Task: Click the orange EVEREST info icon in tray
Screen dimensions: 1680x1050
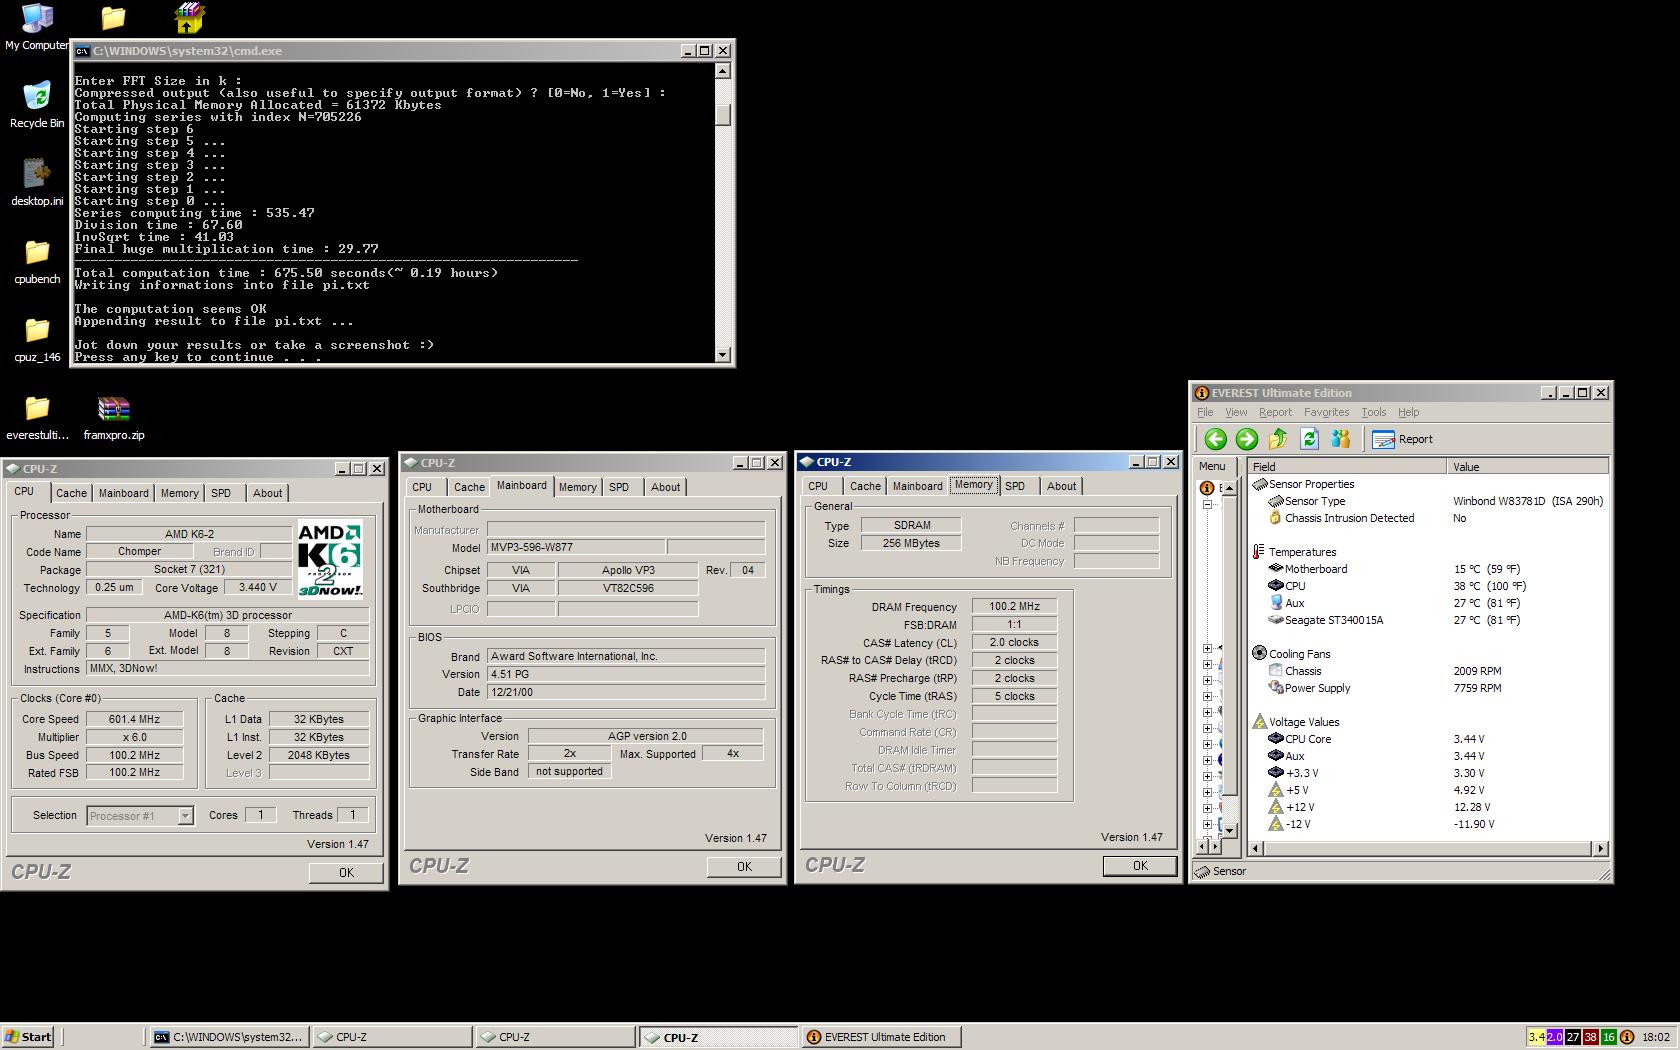Action: (1626, 1037)
